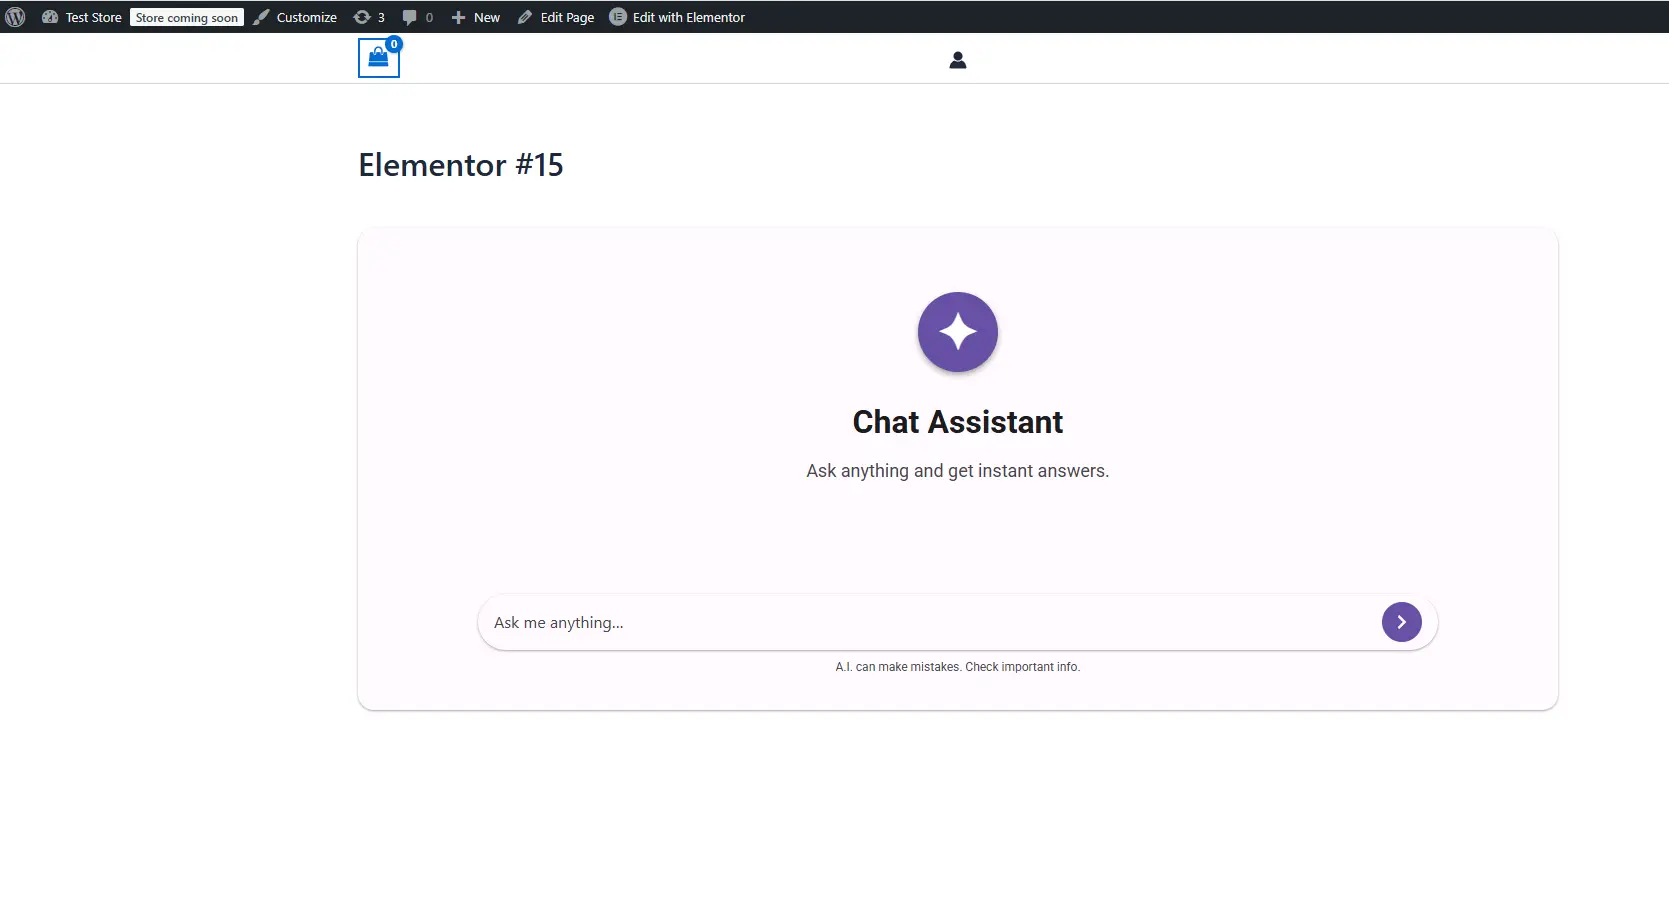
Task: Click the 'A.I. can make mistakes' disclaimer
Action: pyautogui.click(x=958, y=667)
